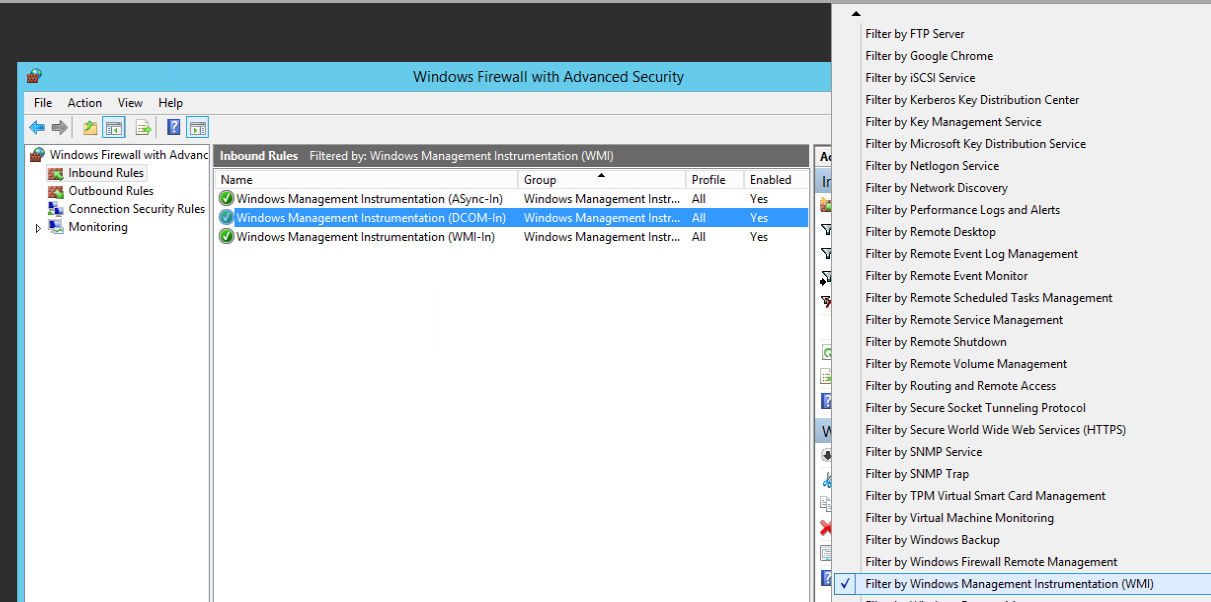Select Outbound Rules in the tree
1211x602 pixels.
[x=110, y=191]
